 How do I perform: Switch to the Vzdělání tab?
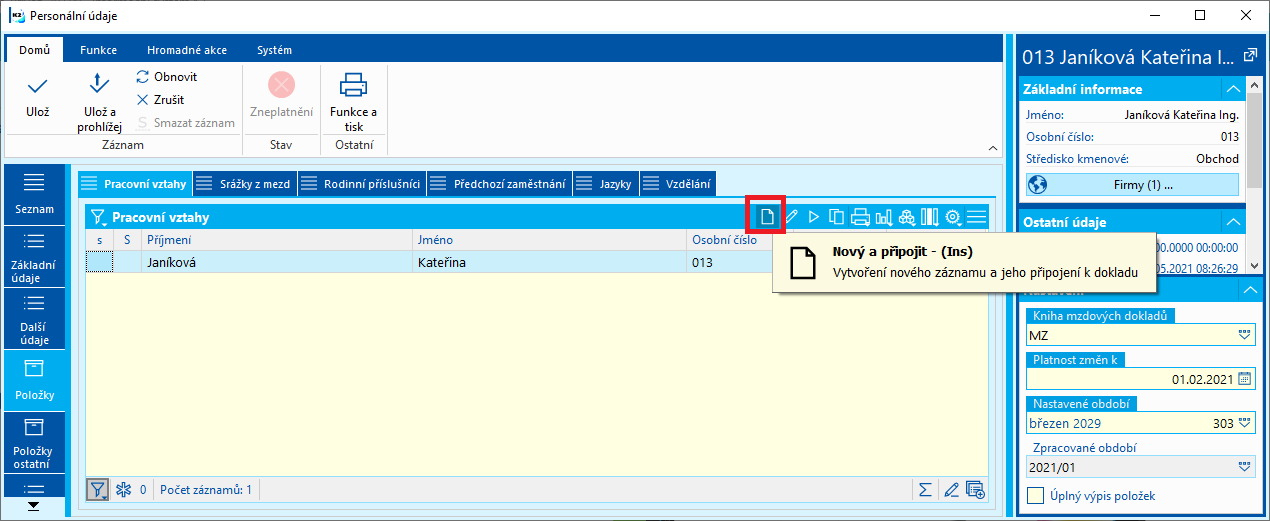[678, 184]
